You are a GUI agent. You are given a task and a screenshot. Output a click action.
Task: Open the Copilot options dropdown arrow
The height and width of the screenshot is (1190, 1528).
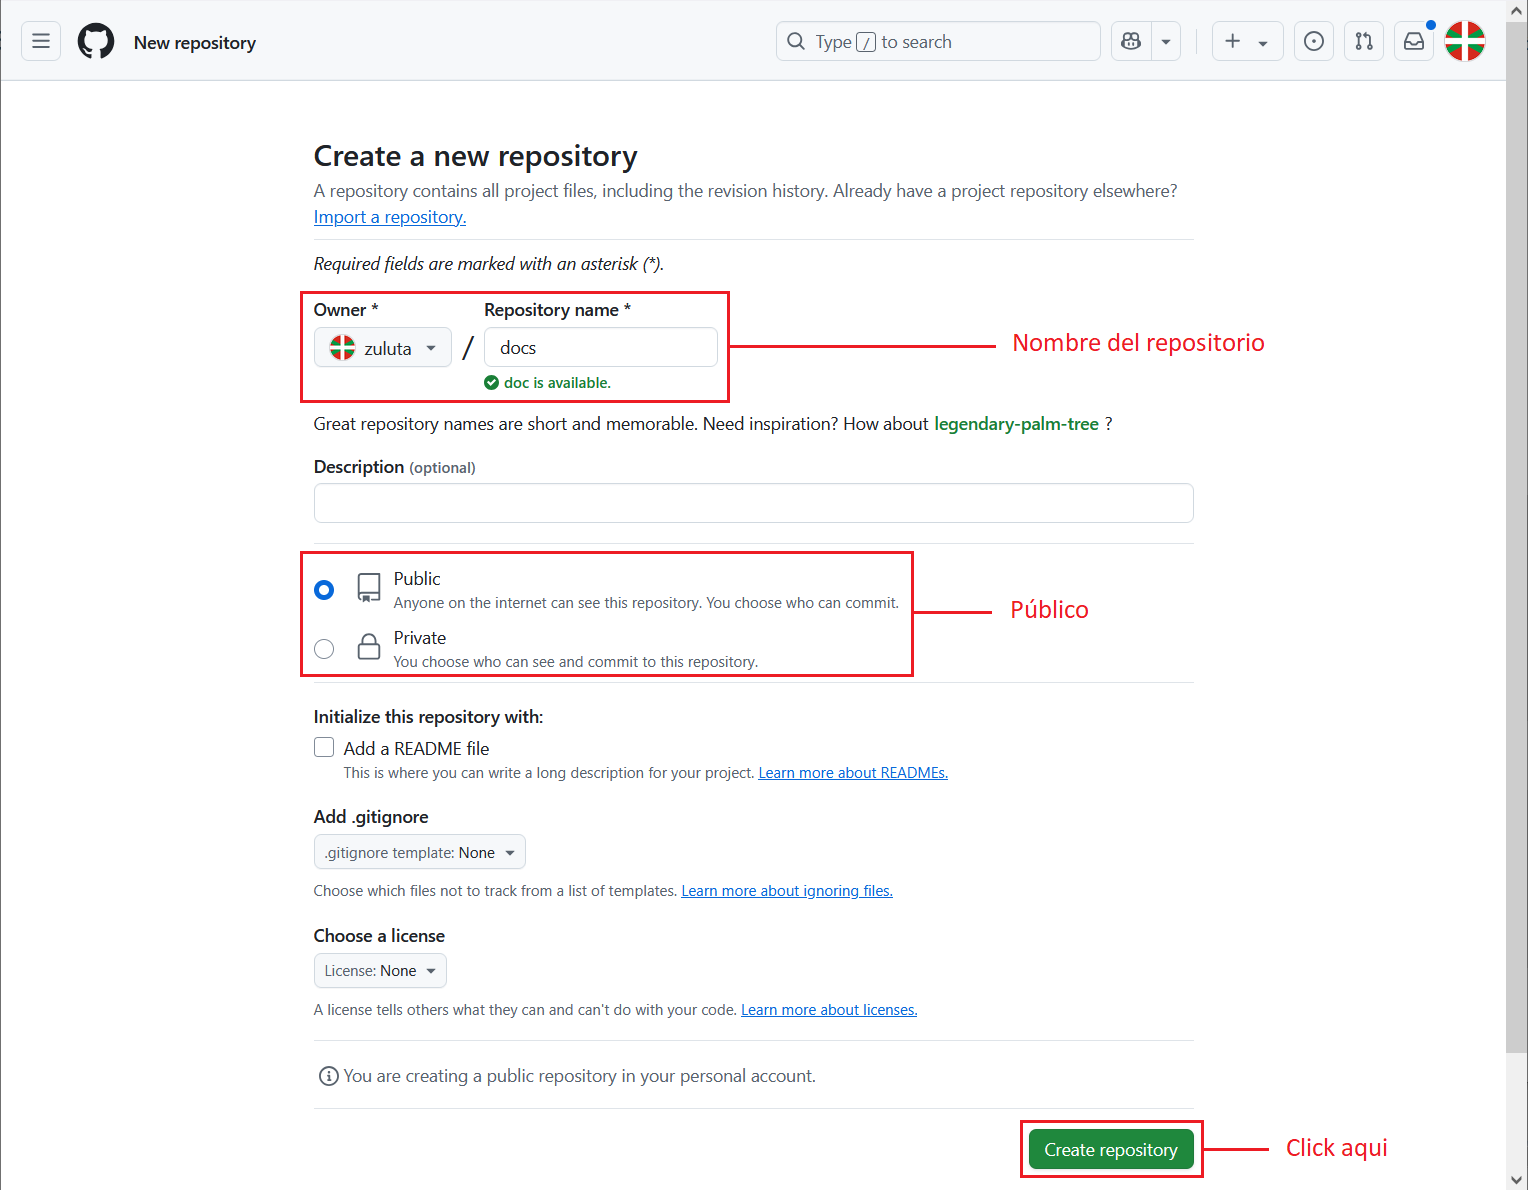click(x=1166, y=42)
